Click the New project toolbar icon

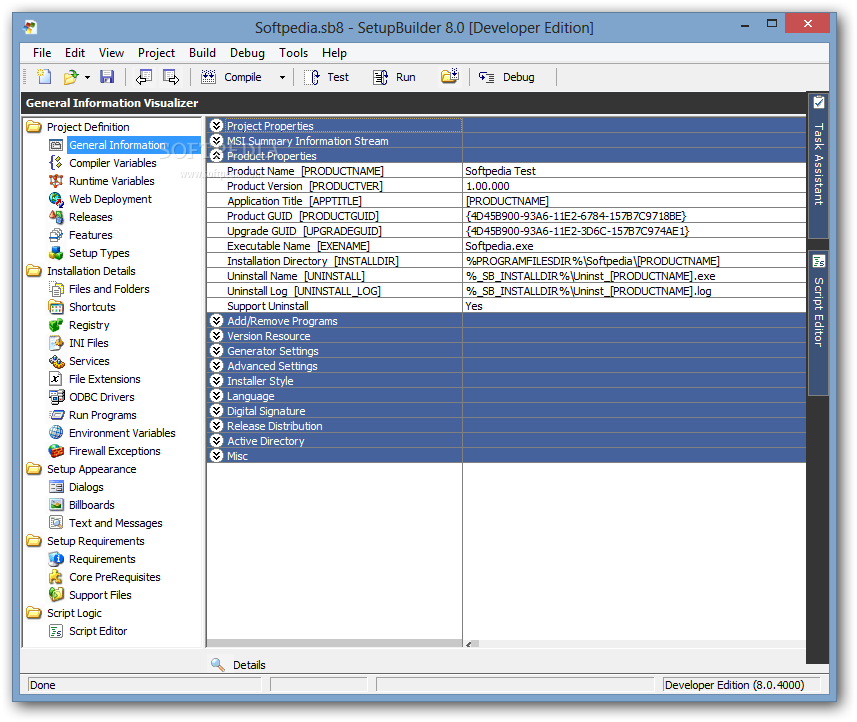[44, 77]
